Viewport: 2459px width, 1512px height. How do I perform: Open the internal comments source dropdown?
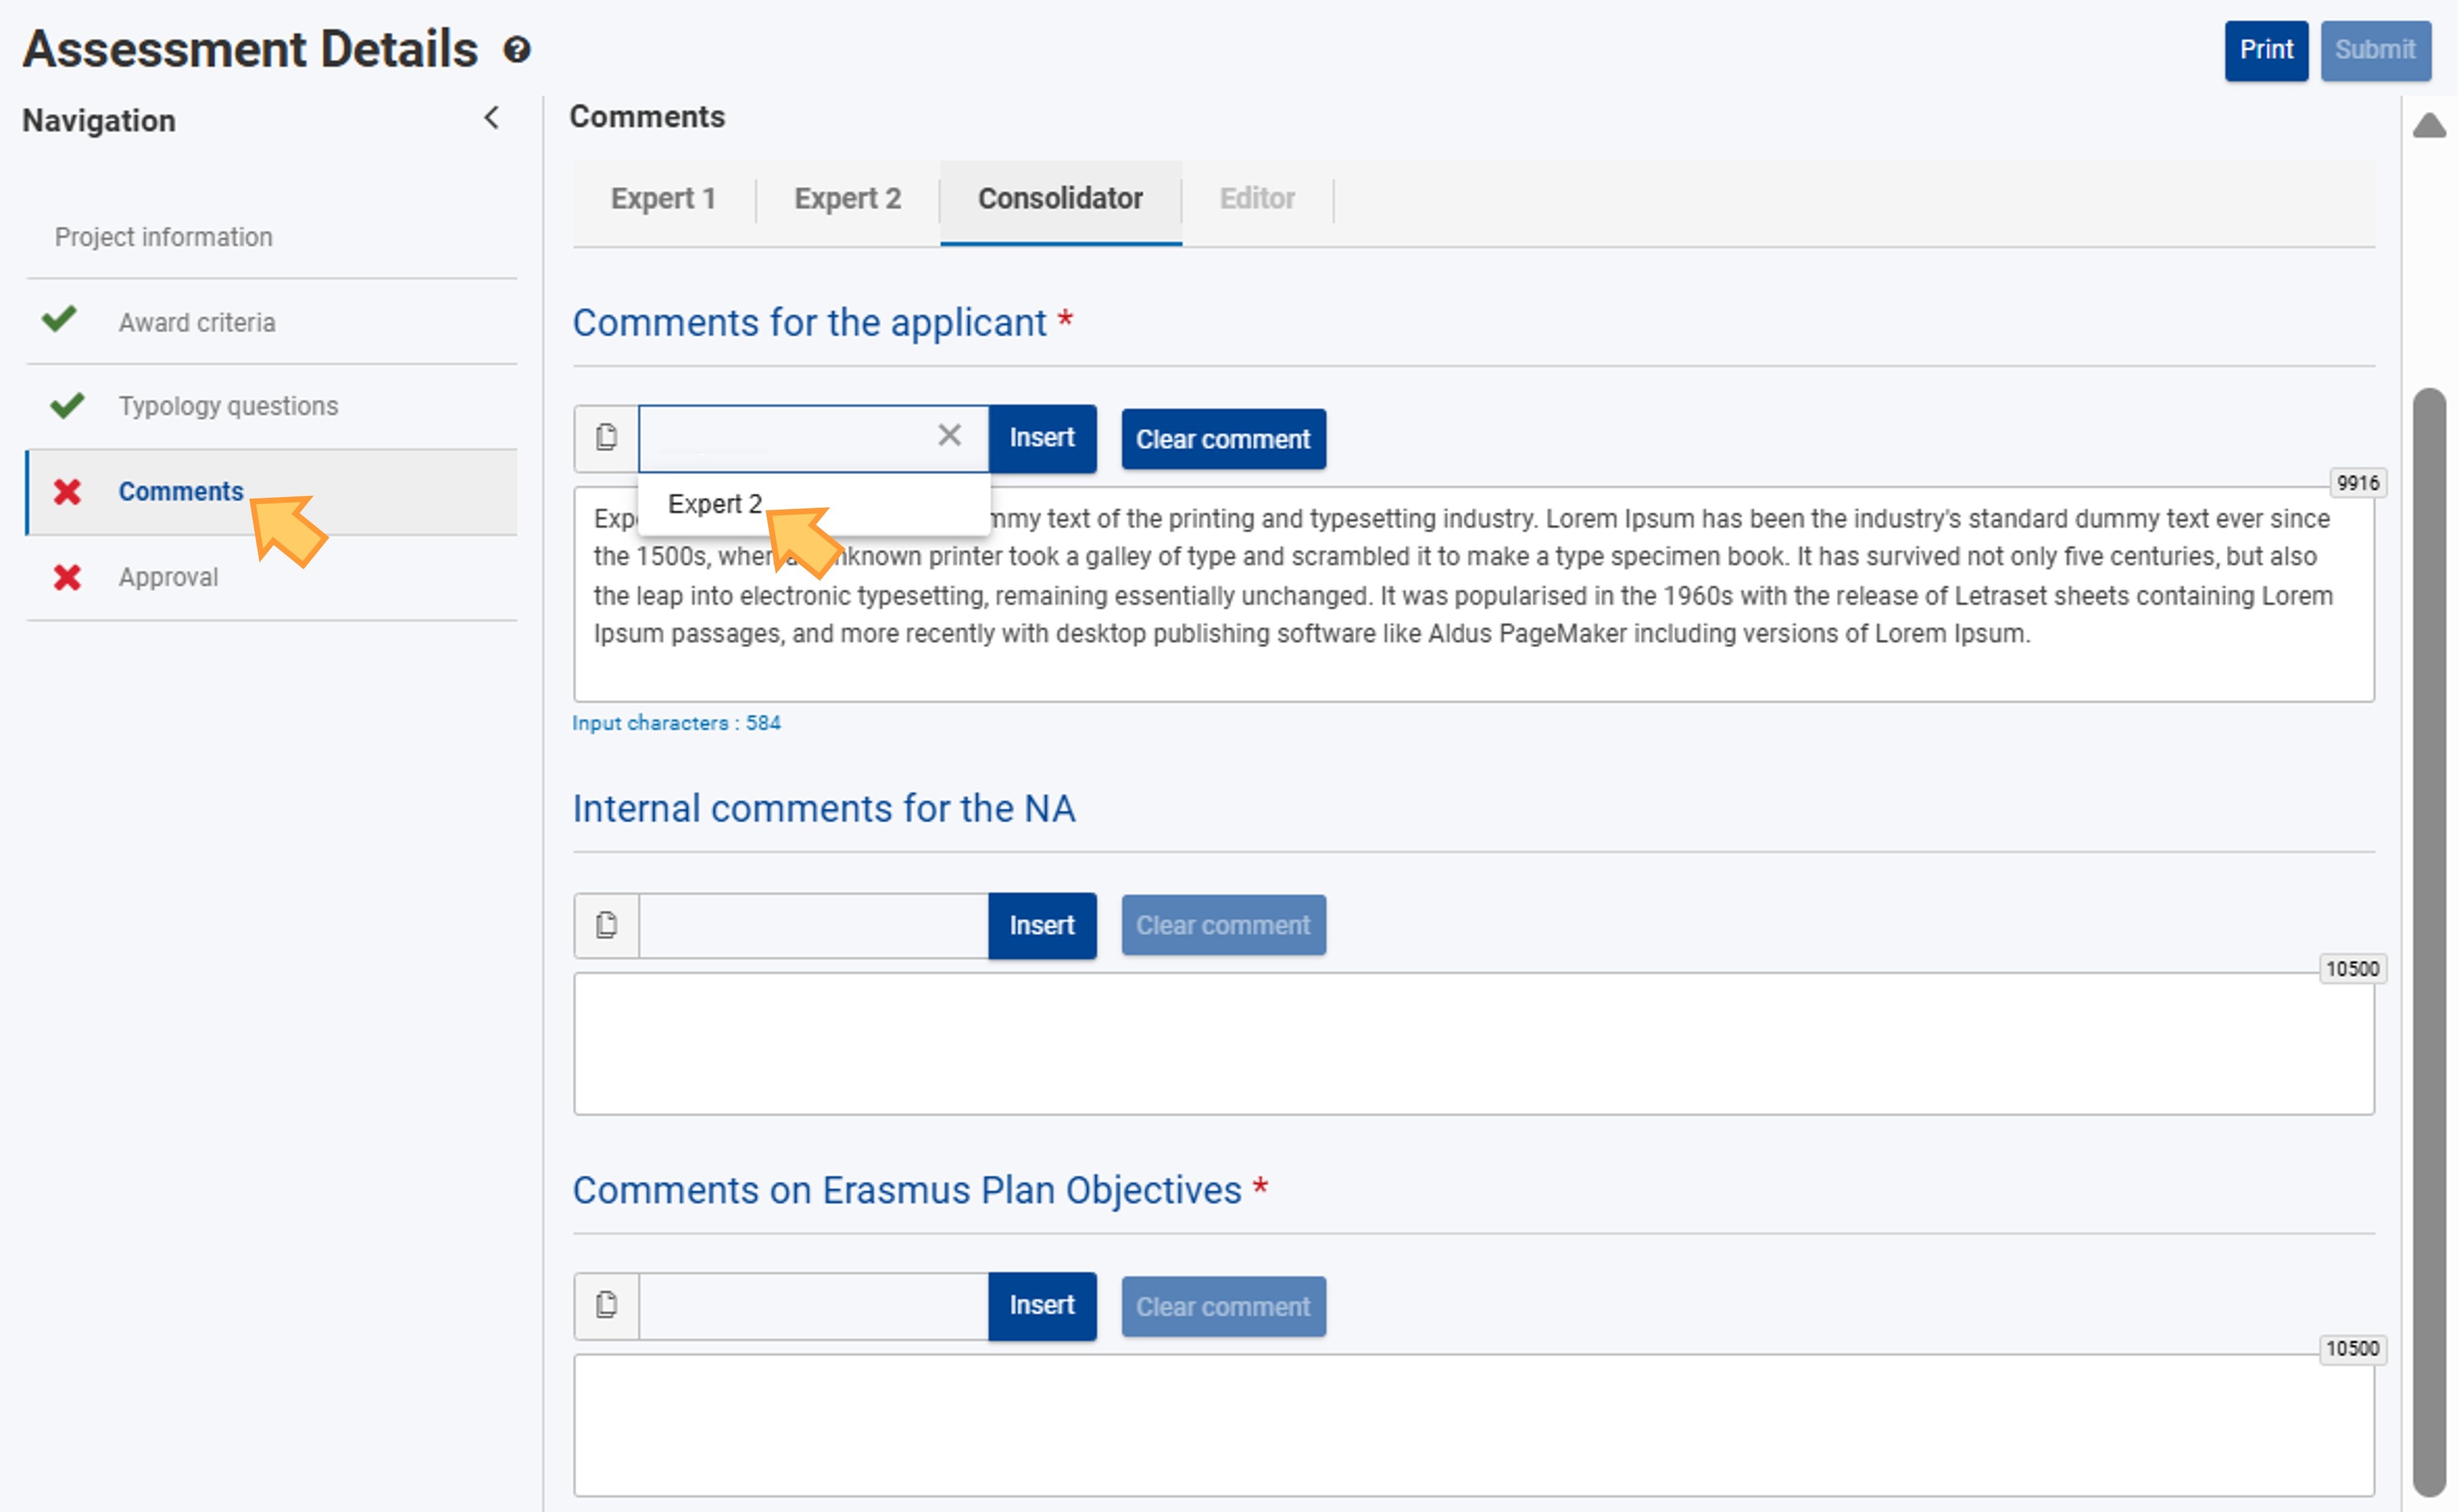coord(813,925)
